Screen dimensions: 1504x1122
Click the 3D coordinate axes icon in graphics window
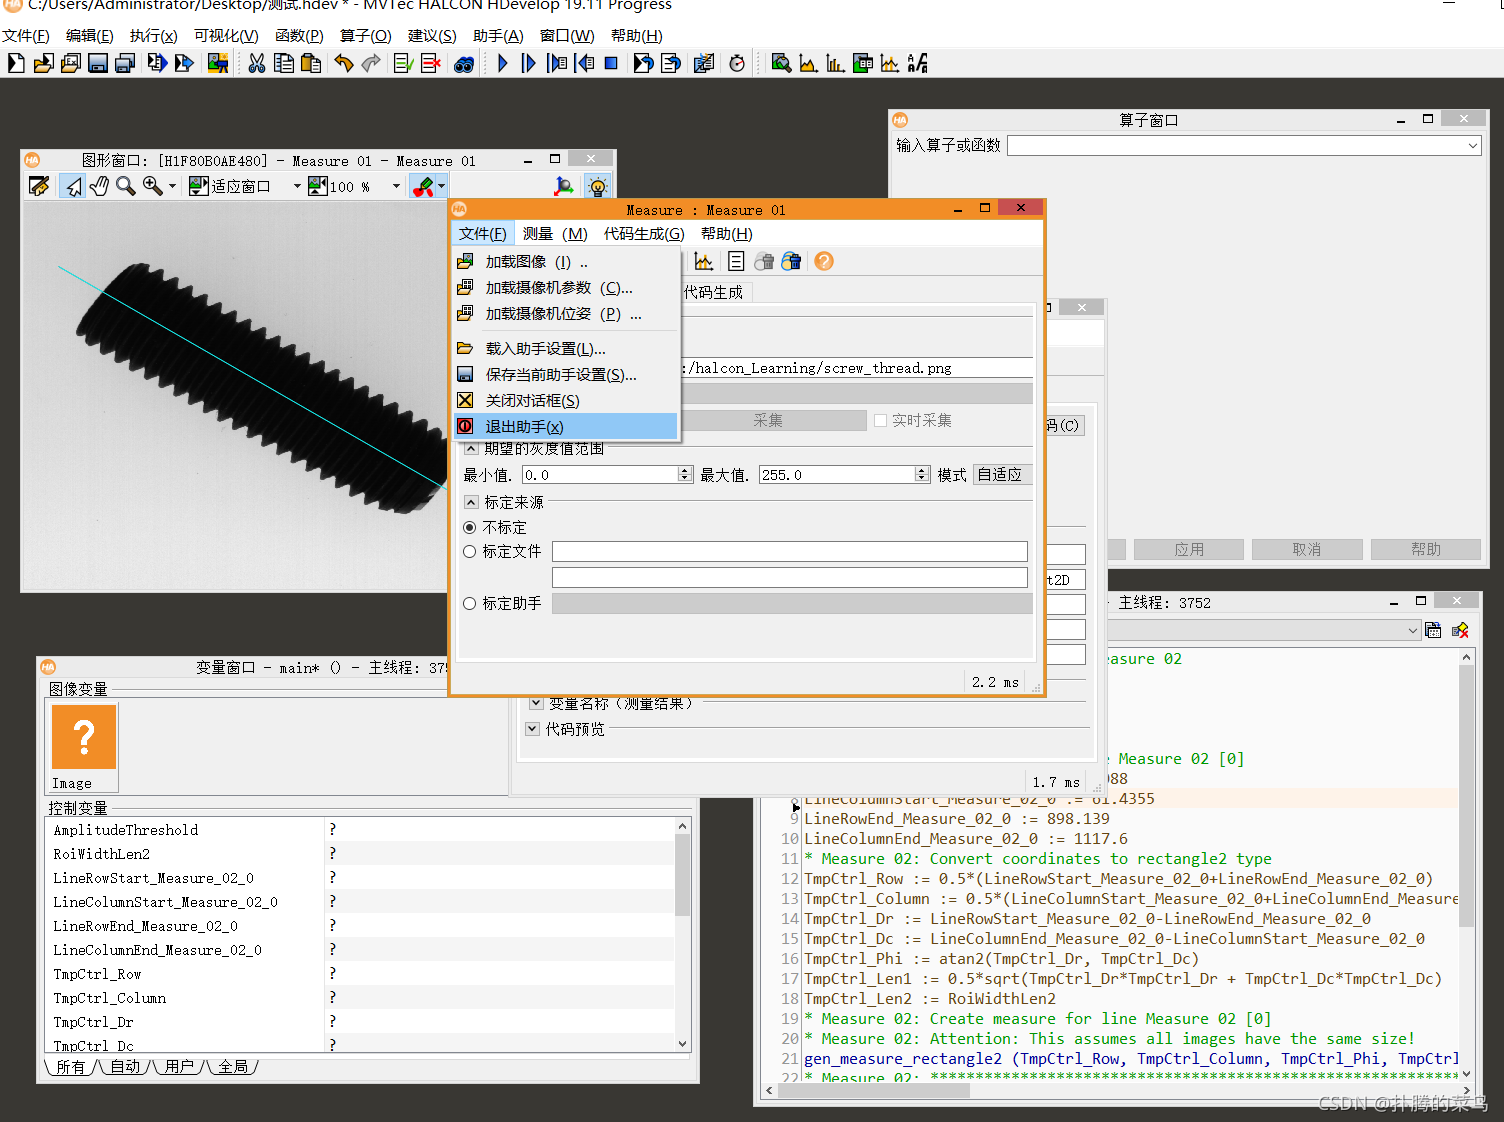tap(564, 186)
